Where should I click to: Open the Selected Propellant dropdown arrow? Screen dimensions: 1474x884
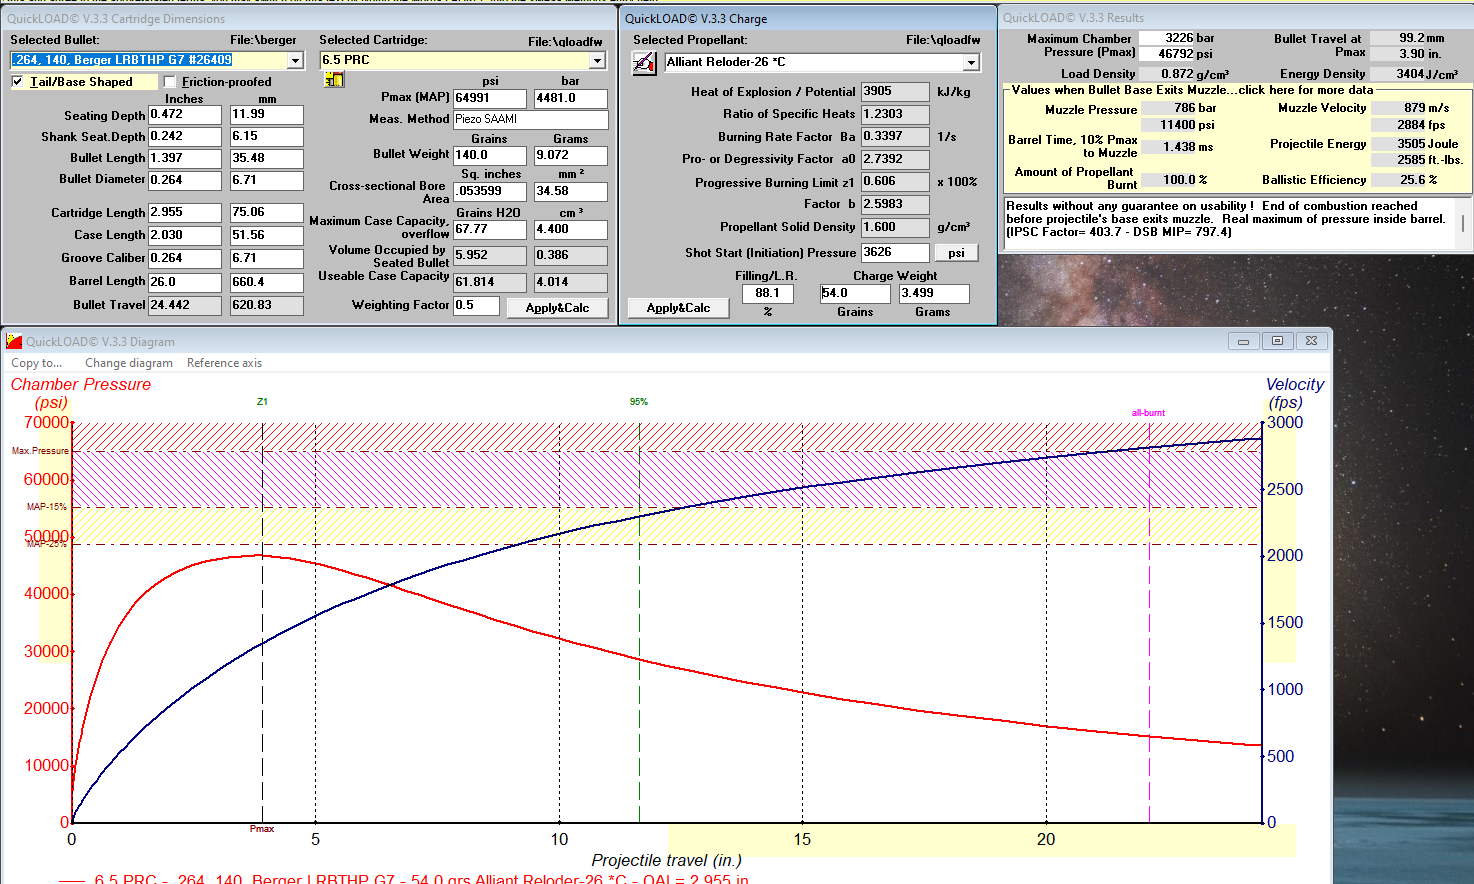(x=970, y=62)
